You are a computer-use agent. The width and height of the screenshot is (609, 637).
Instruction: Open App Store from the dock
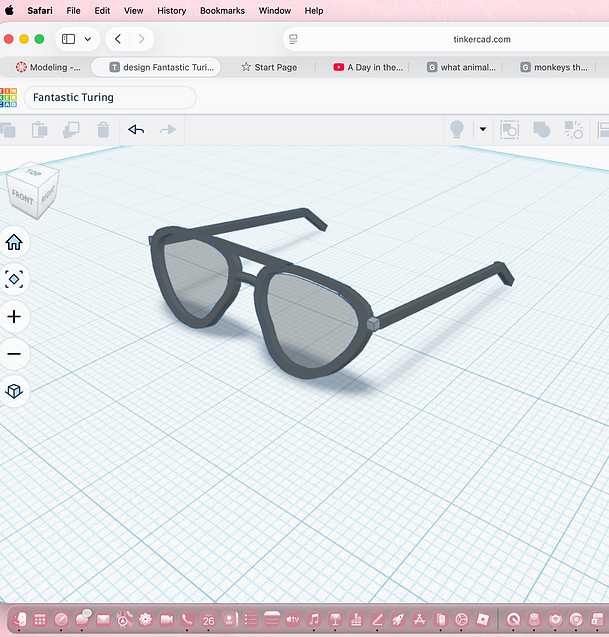pyautogui.click(x=419, y=619)
